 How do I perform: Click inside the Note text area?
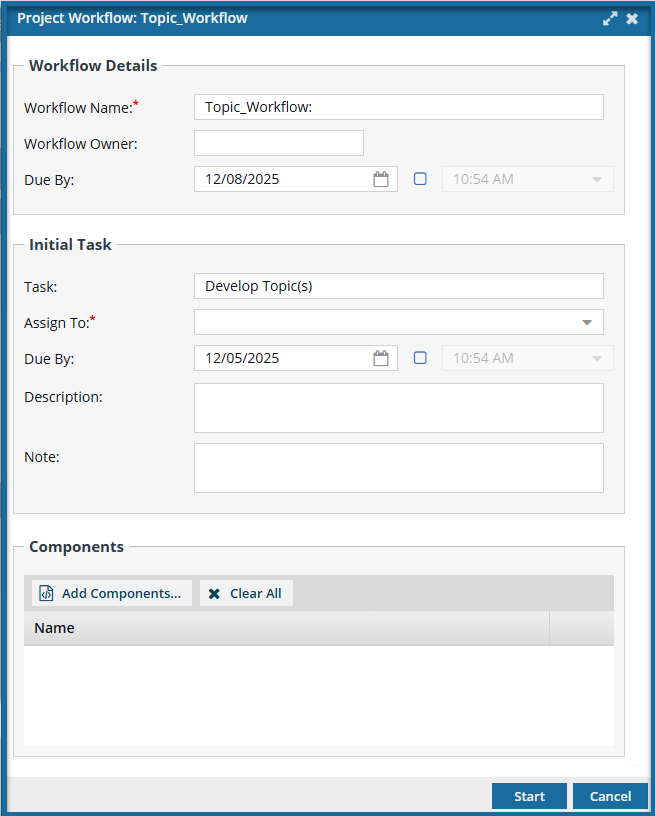[x=398, y=468]
